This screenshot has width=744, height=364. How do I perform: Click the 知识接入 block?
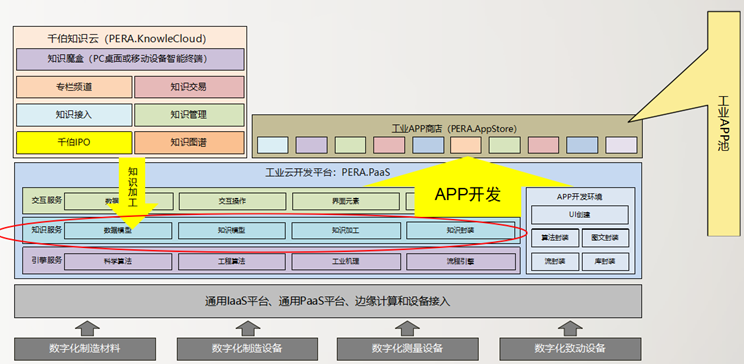(x=74, y=115)
